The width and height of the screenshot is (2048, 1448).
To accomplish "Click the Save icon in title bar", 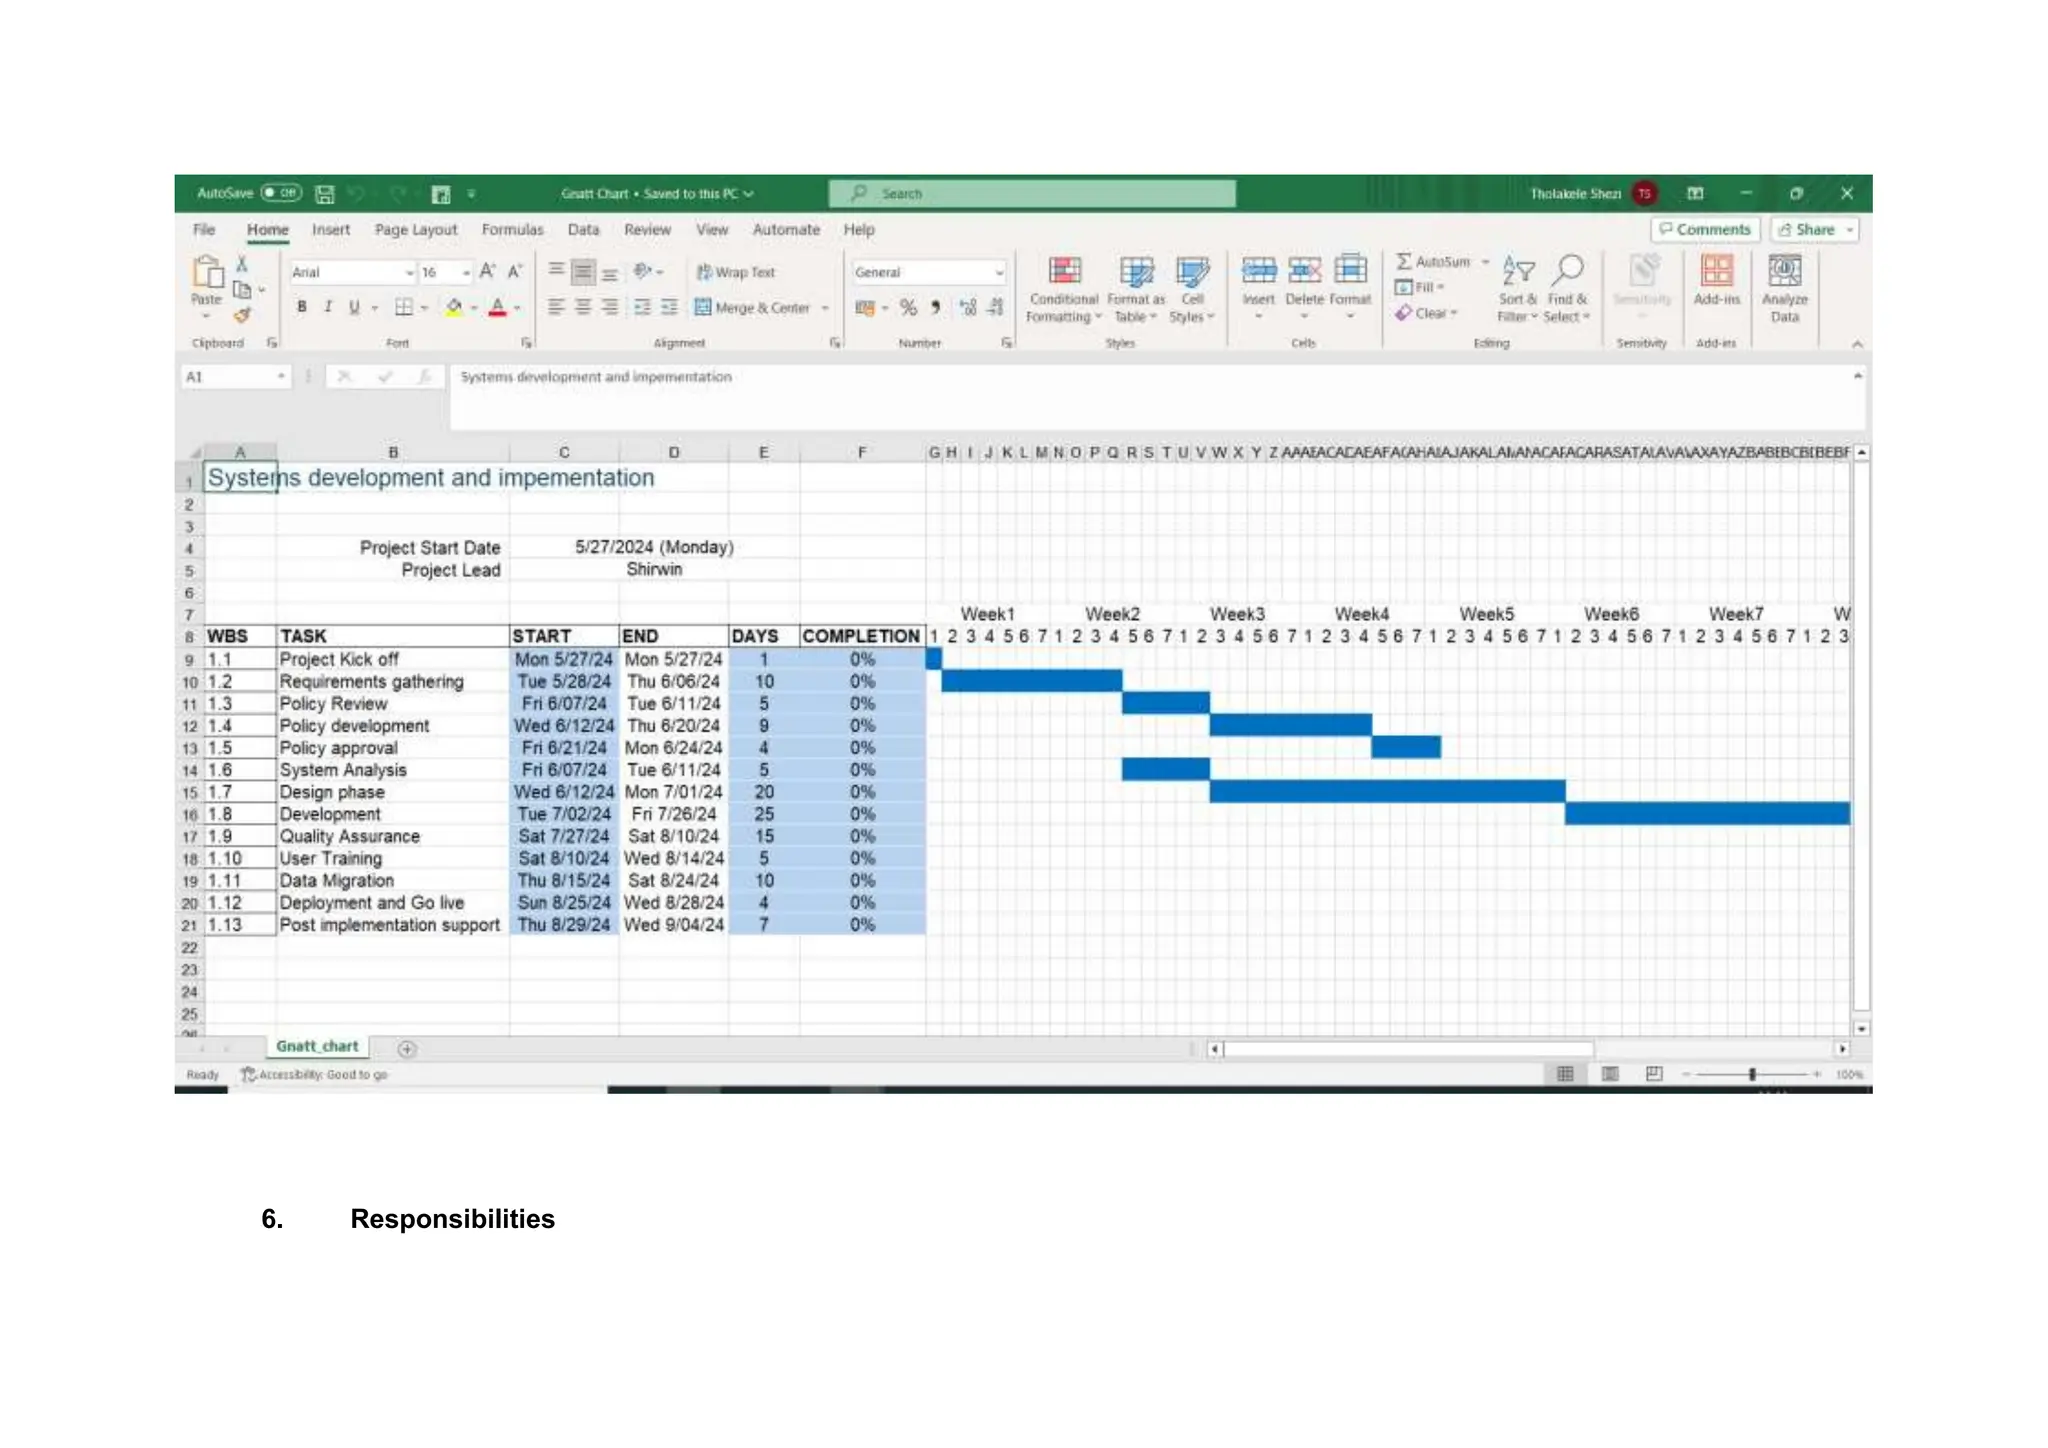I will [x=325, y=194].
